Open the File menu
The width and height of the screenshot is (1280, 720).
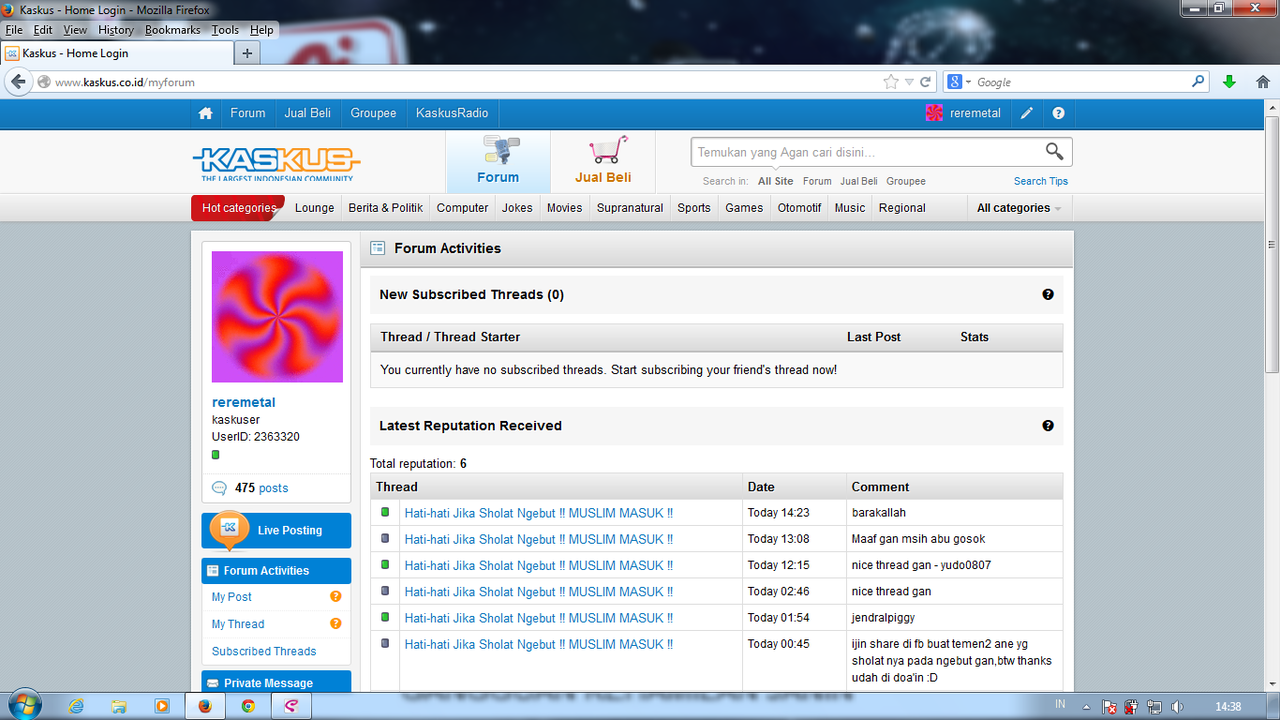(14, 30)
